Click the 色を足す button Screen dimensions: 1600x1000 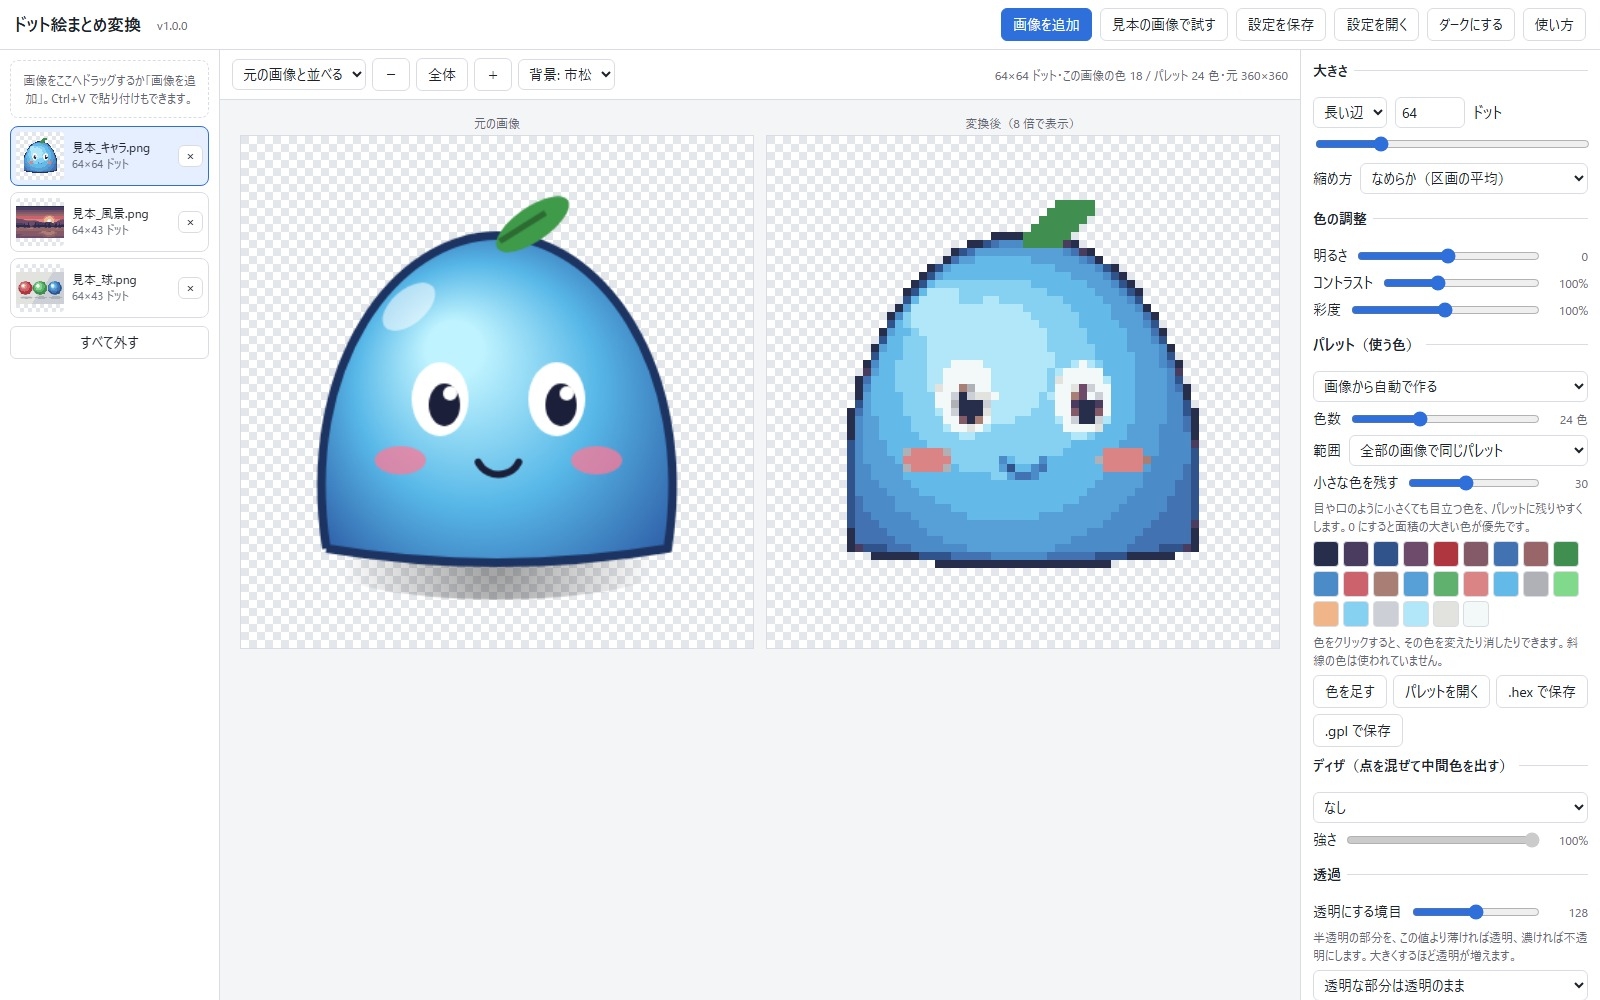click(x=1350, y=691)
